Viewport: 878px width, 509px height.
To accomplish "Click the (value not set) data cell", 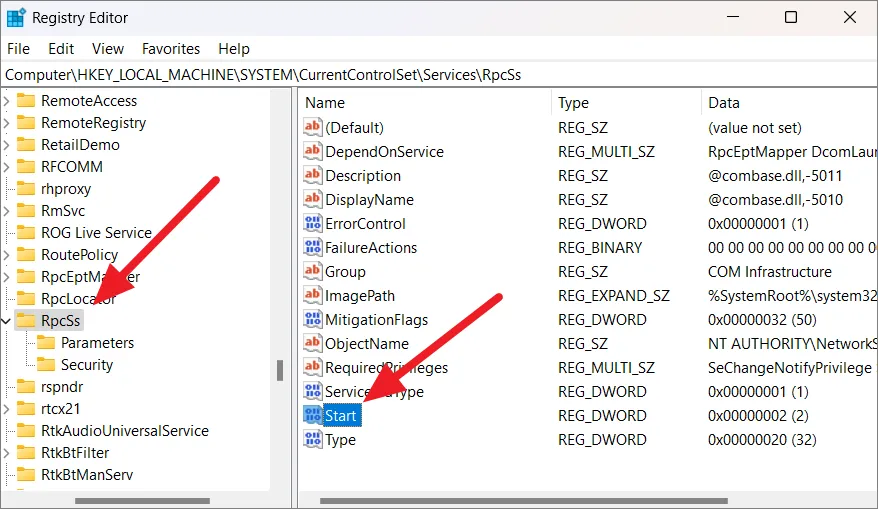I will pyautogui.click(x=754, y=127).
